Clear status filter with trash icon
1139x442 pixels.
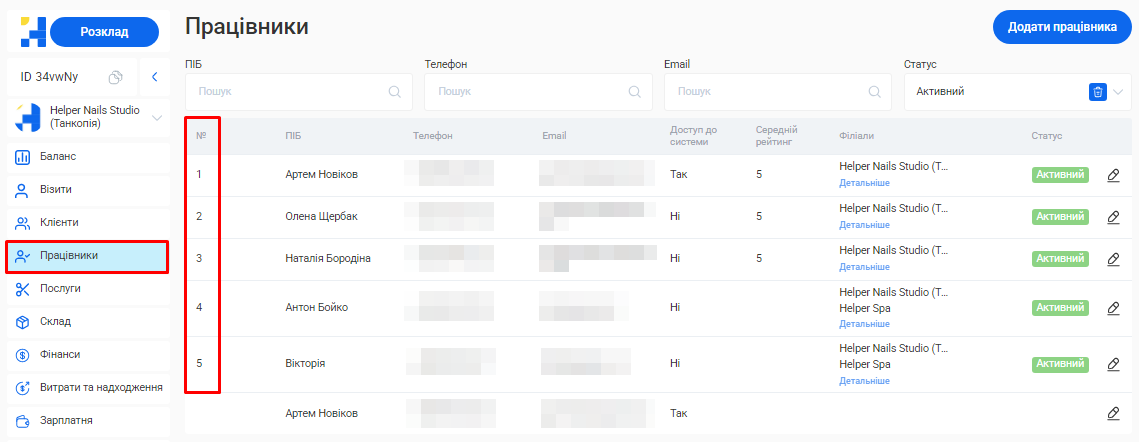click(x=1097, y=92)
